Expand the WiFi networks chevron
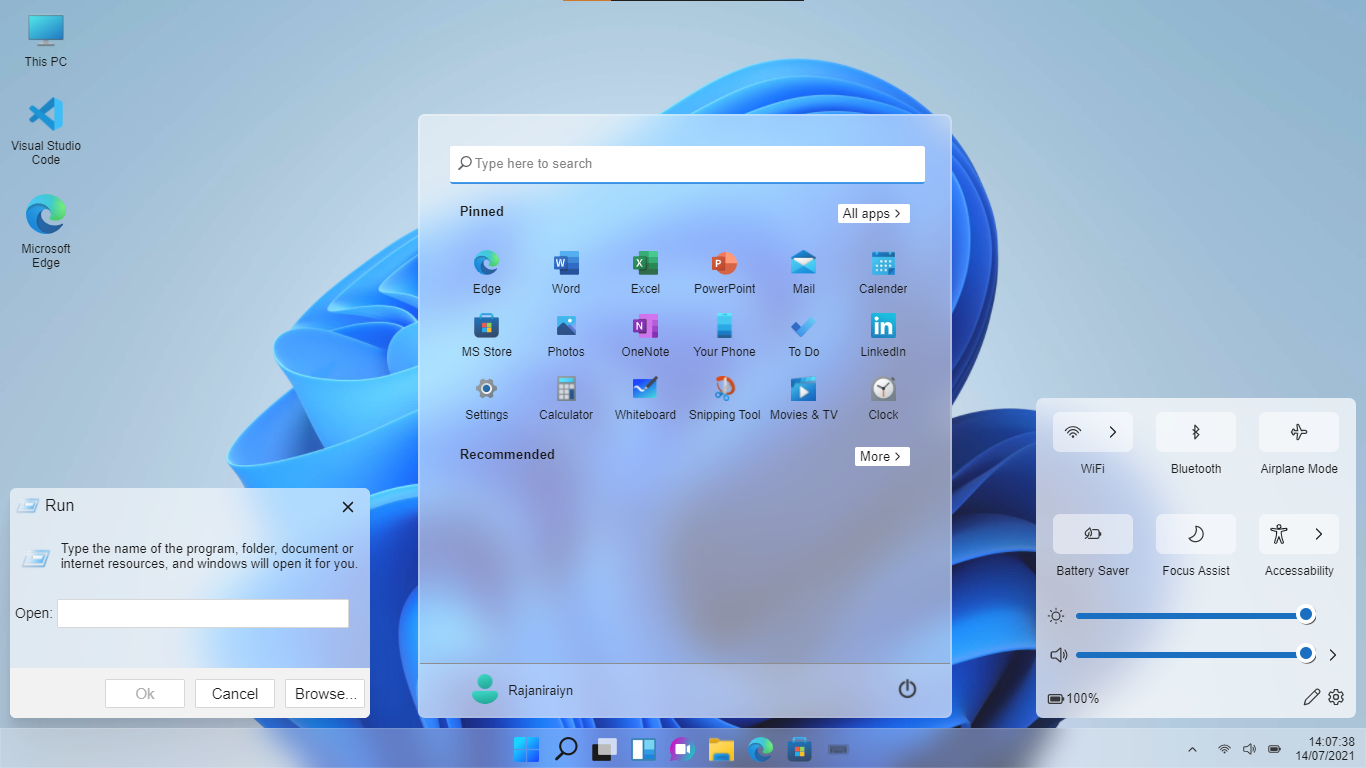The image size is (1366, 768). pyautogui.click(x=1113, y=432)
